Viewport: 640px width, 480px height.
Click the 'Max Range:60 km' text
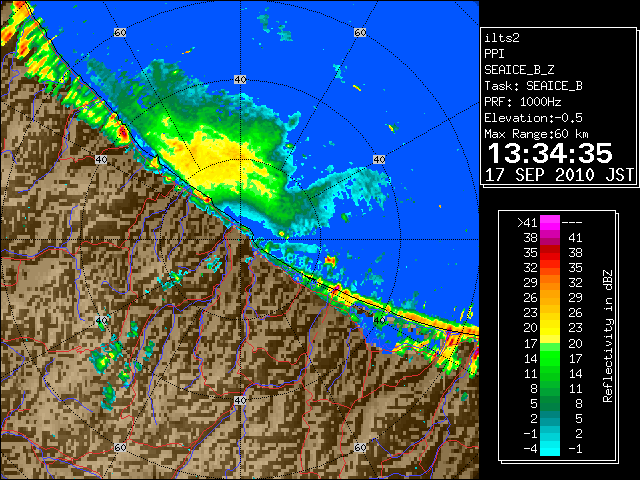point(536,134)
